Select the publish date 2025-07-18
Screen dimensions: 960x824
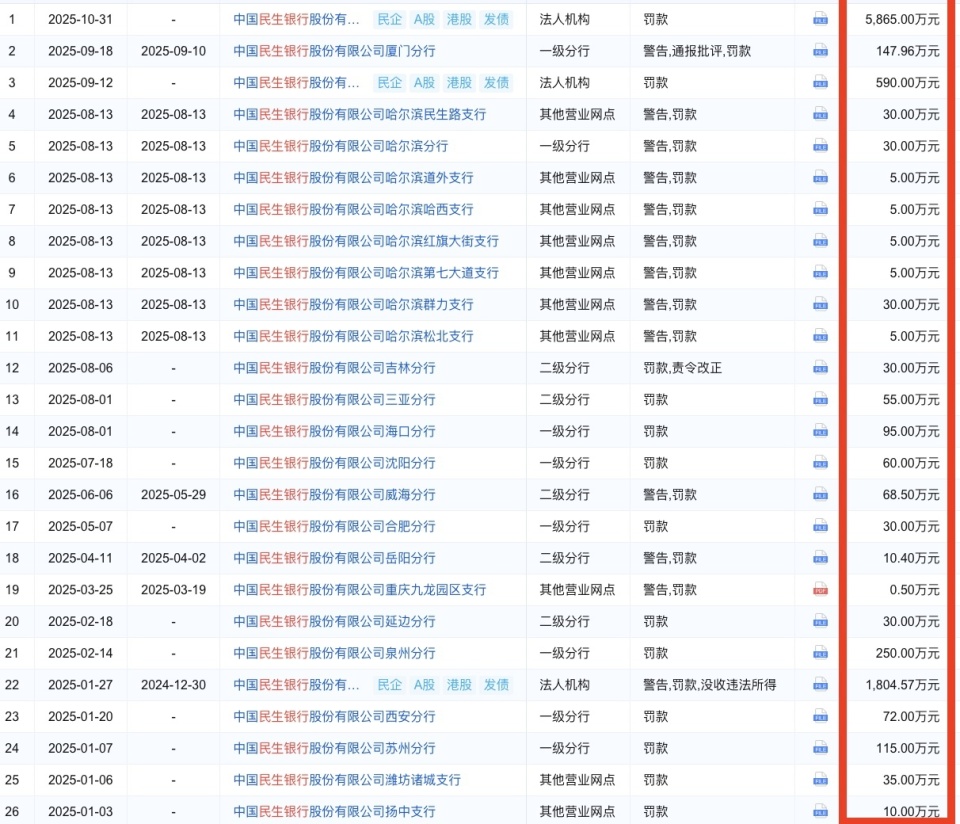pyautogui.click(x=80, y=463)
